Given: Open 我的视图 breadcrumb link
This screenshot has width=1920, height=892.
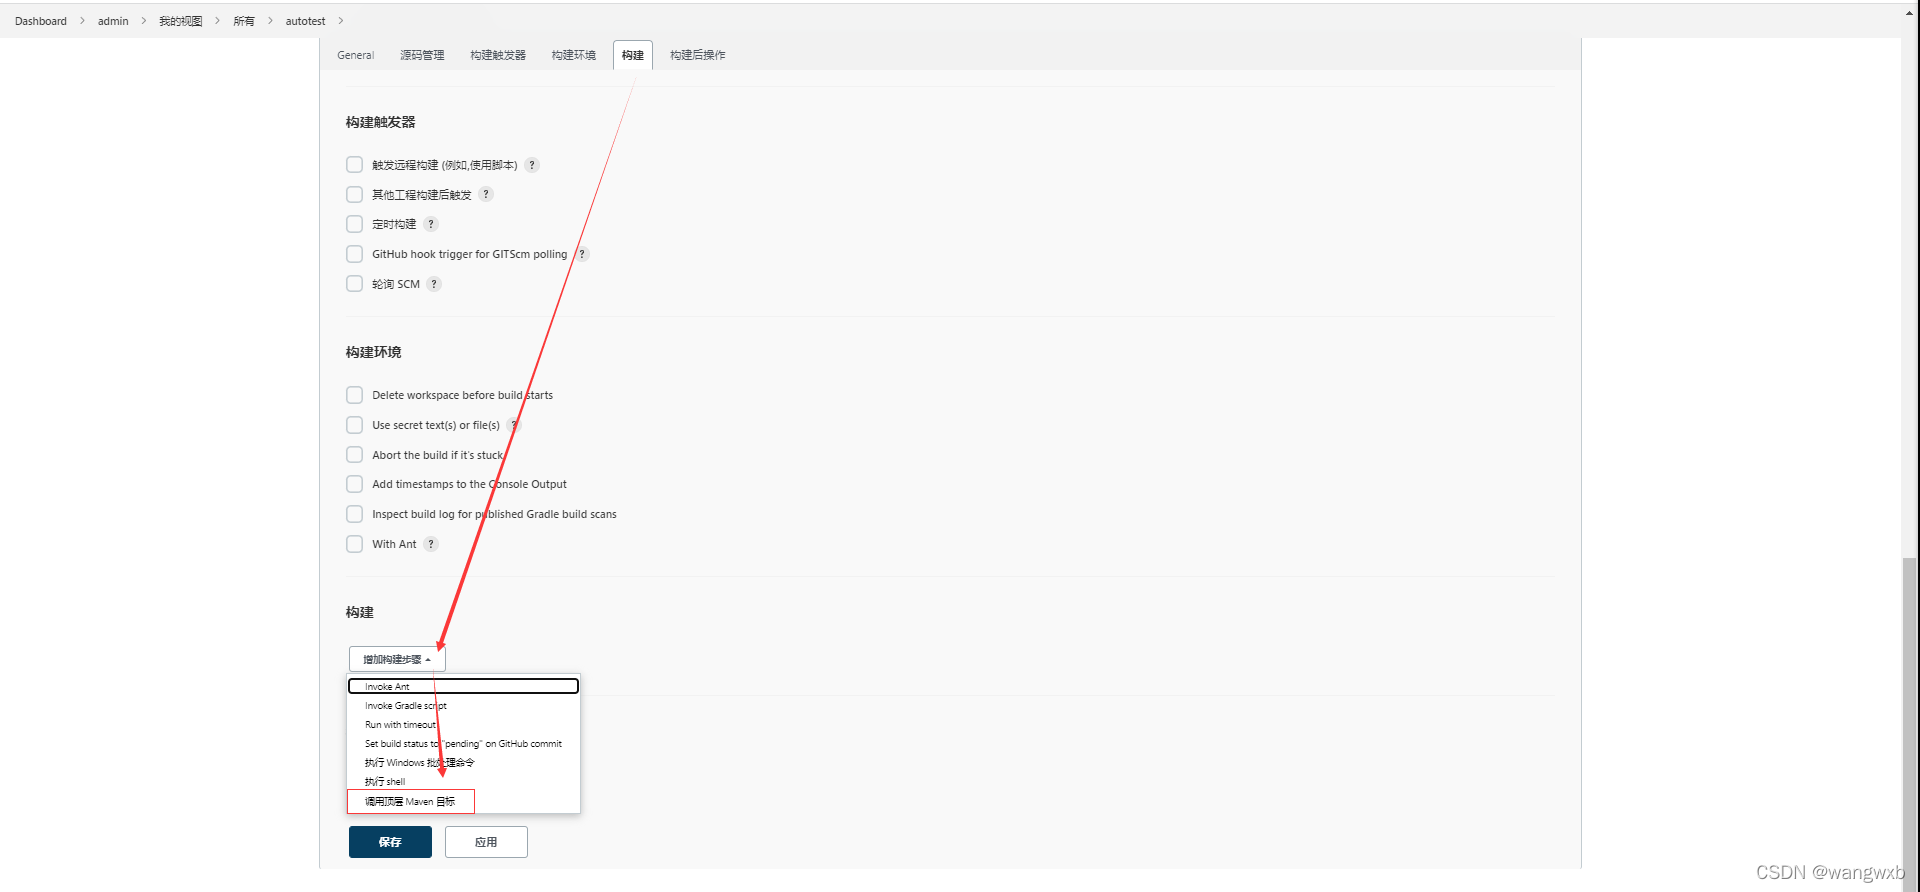Looking at the screenshot, I should 180,21.
